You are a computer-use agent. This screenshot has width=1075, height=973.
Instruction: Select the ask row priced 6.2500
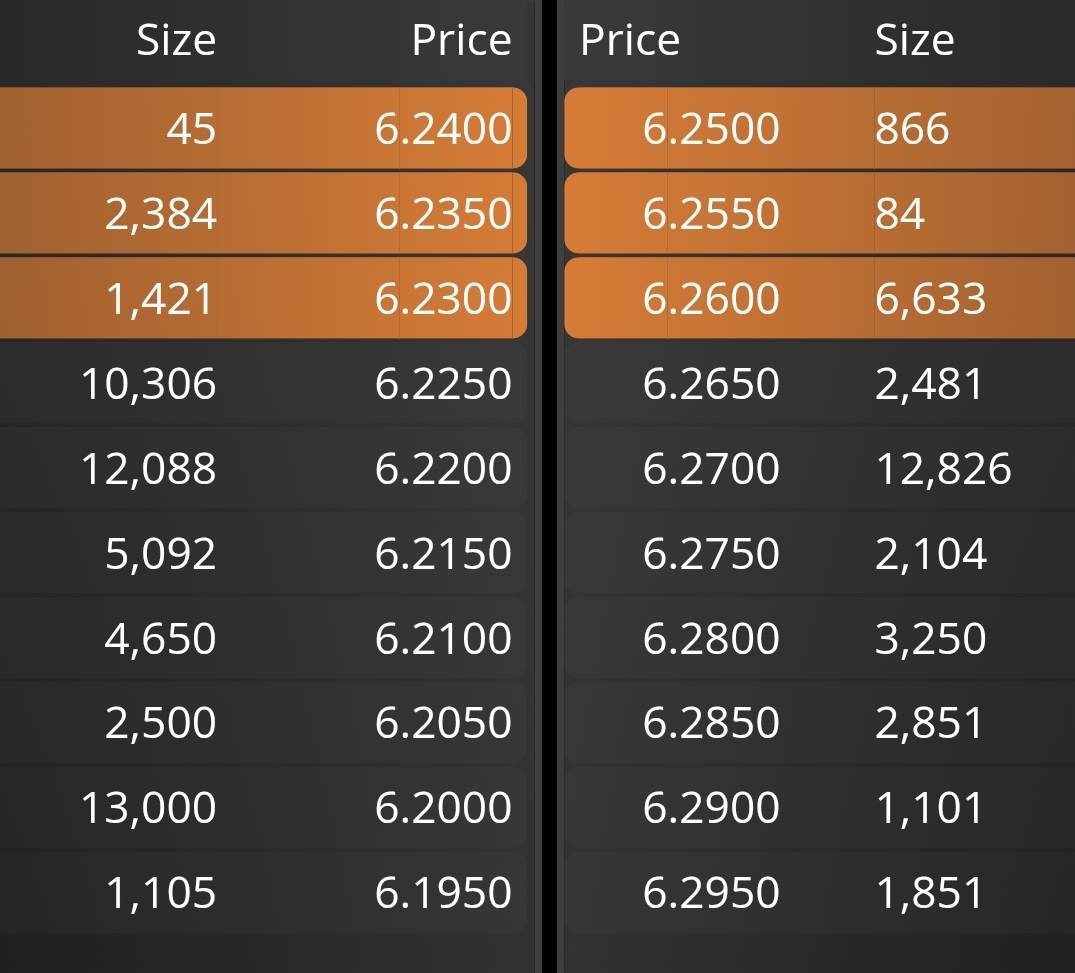[819, 128]
